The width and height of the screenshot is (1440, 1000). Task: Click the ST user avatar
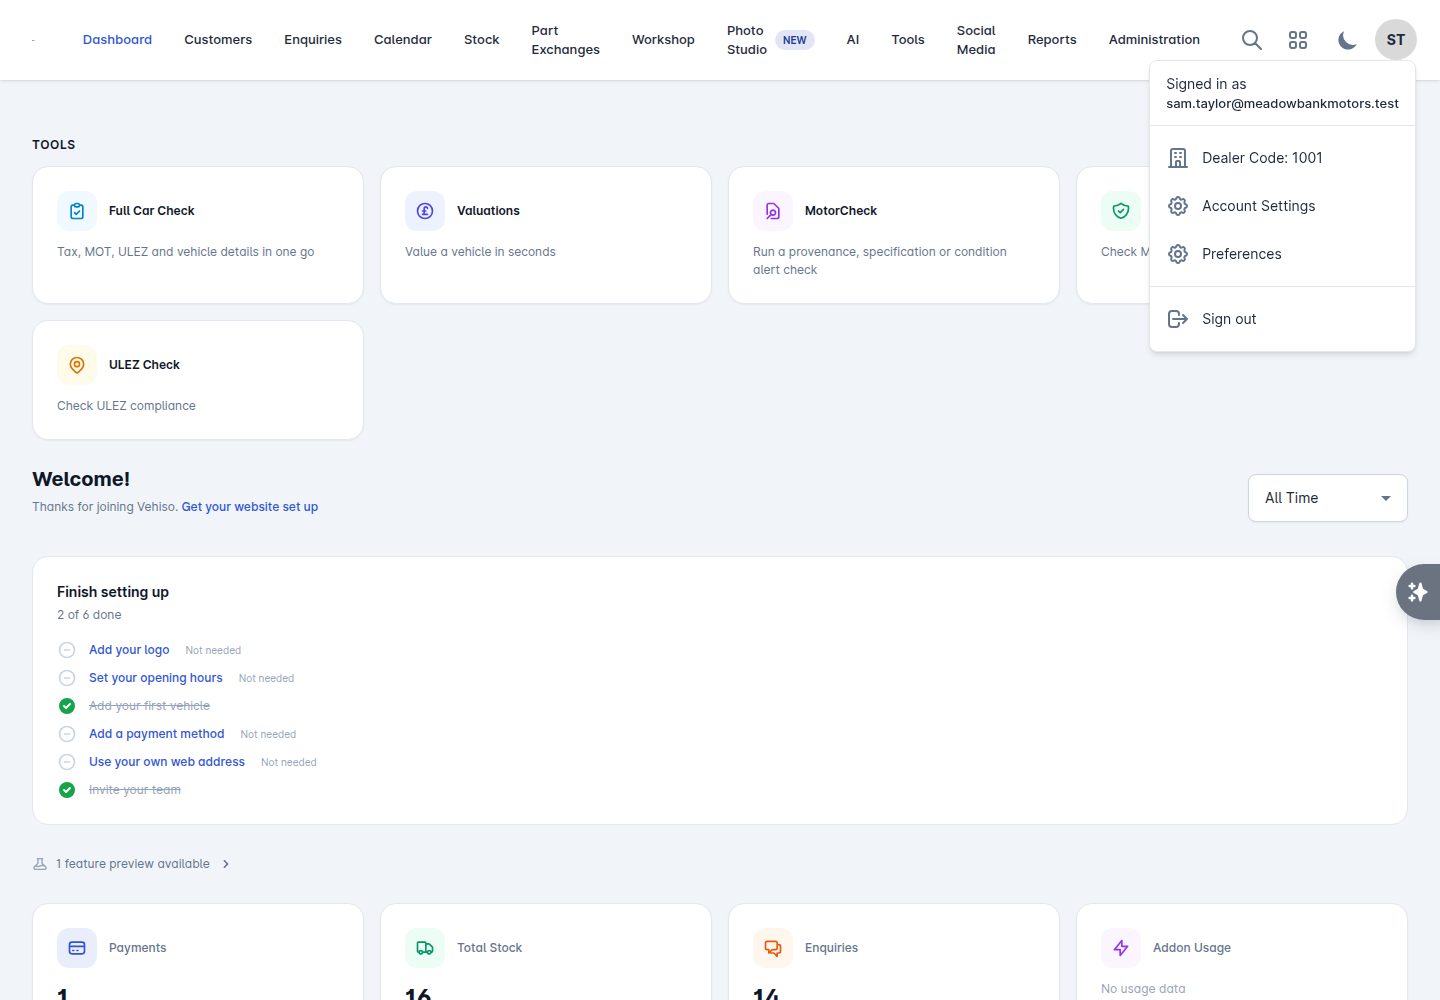coord(1396,40)
